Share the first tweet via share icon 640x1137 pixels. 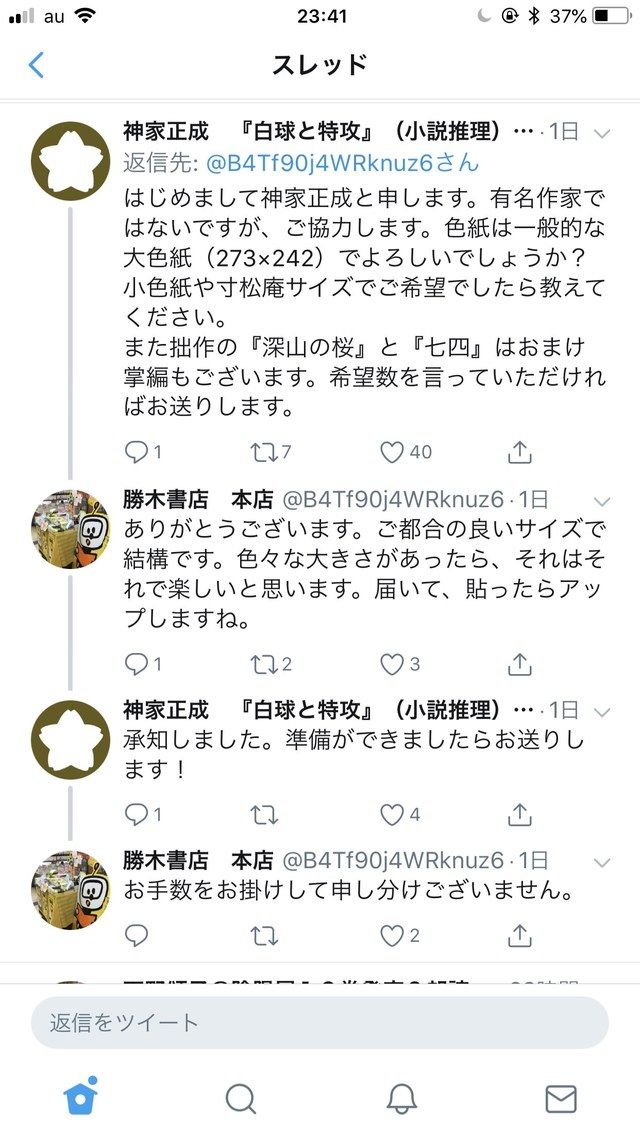coord(519,452)
